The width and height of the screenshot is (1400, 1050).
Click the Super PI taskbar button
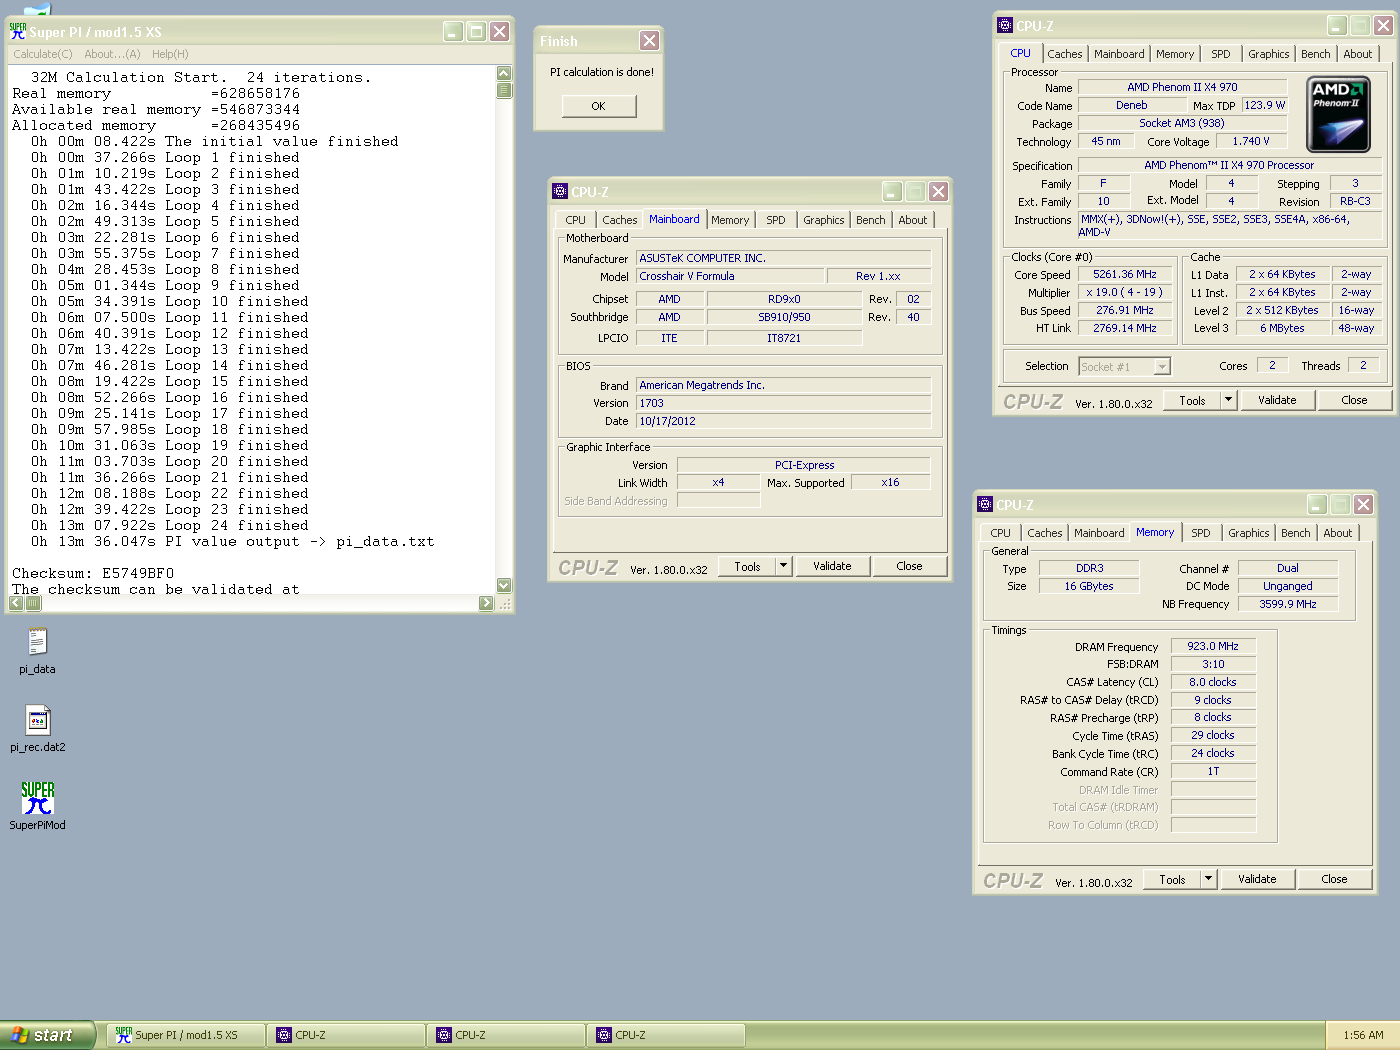[186, 1035]
